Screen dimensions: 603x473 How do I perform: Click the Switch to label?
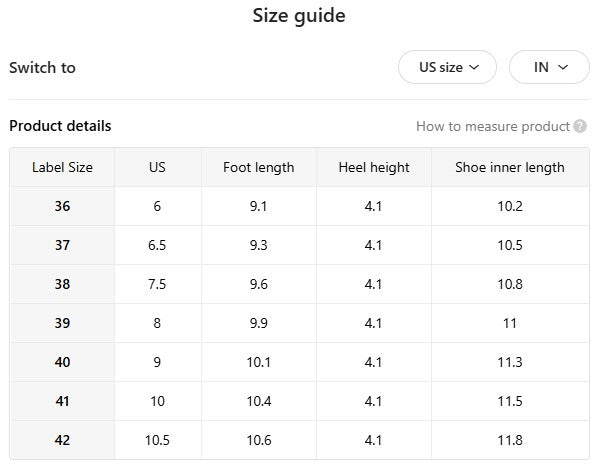(x=42, y=68)
